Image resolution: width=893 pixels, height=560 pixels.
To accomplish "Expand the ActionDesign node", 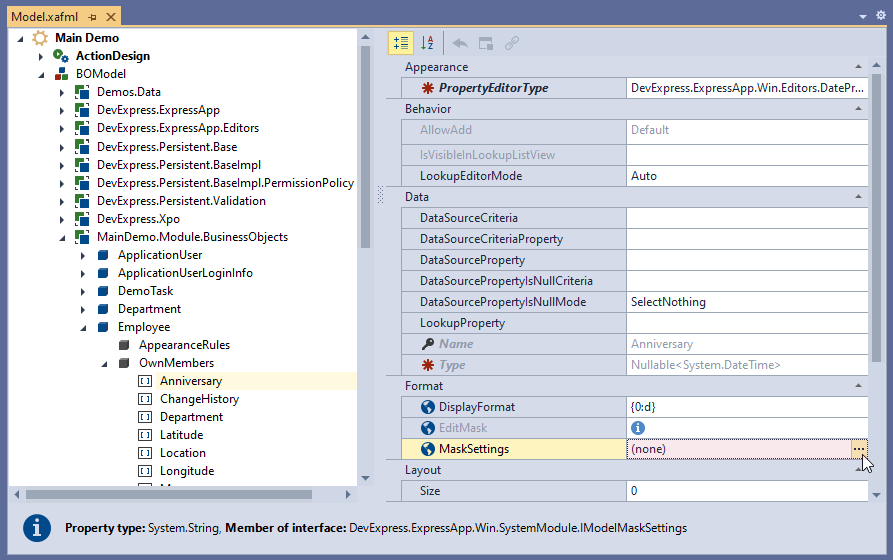I will tap(41, 56).
